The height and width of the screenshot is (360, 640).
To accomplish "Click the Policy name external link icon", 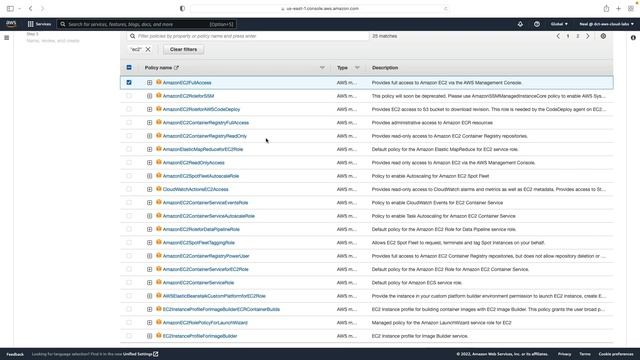I will (x=176, y=68).
